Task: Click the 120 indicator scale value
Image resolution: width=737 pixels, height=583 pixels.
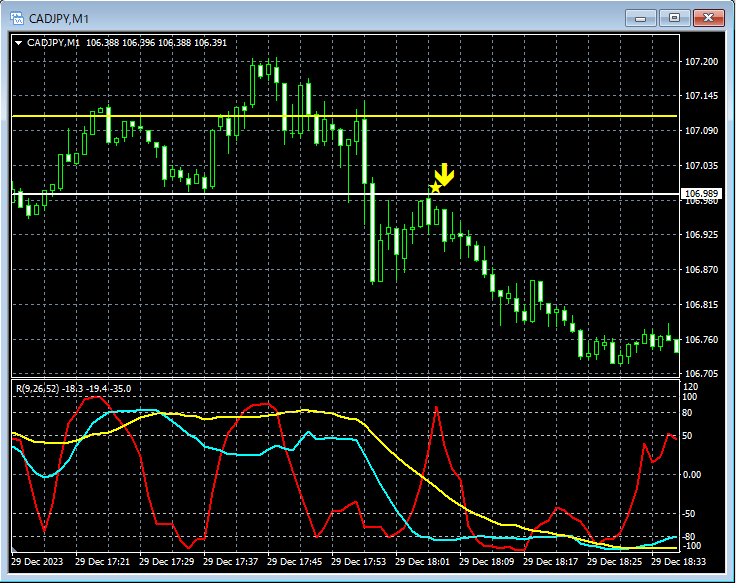Action: 690,387
